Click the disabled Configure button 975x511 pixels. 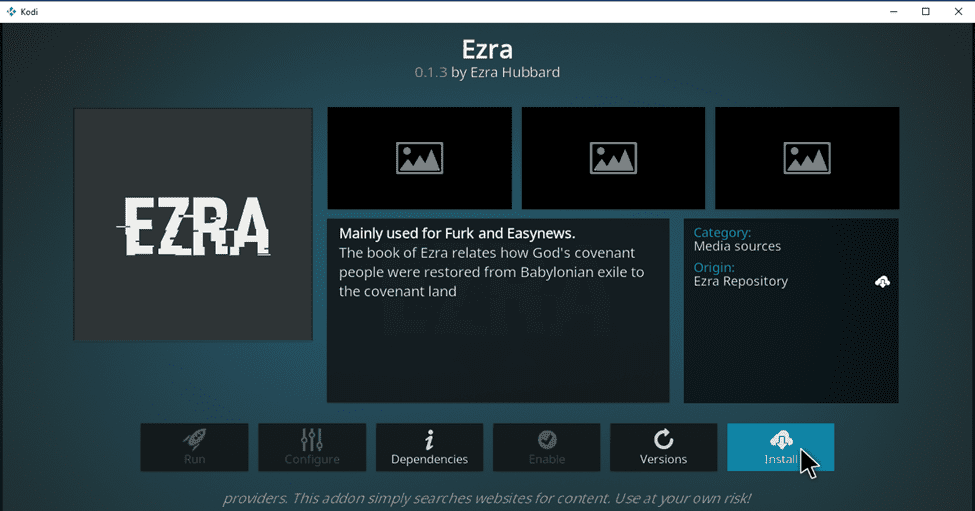point(312,447)
